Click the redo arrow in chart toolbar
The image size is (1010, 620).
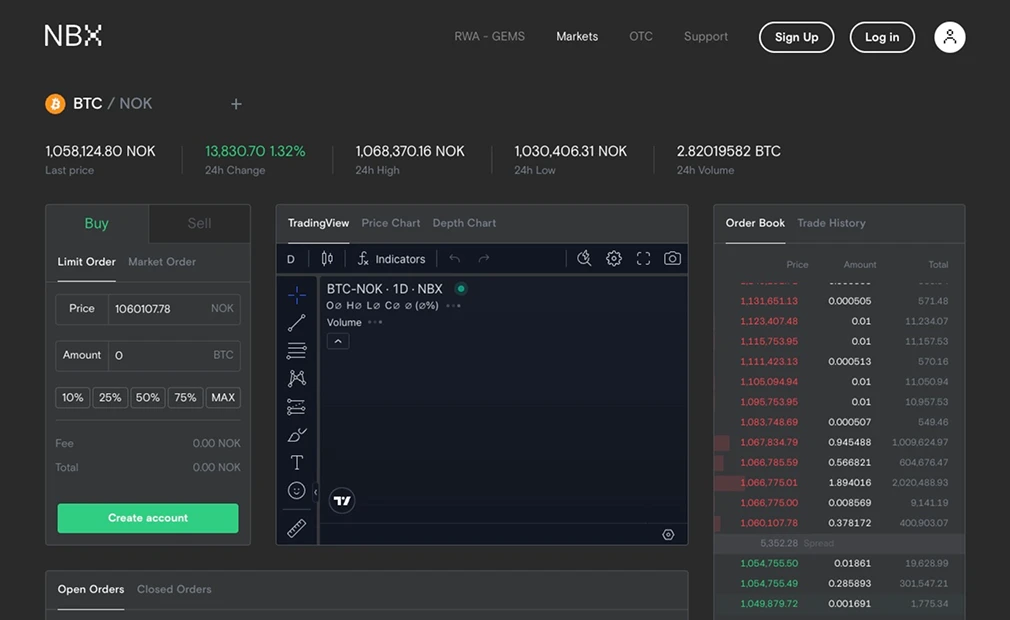(x=484, y=259)
